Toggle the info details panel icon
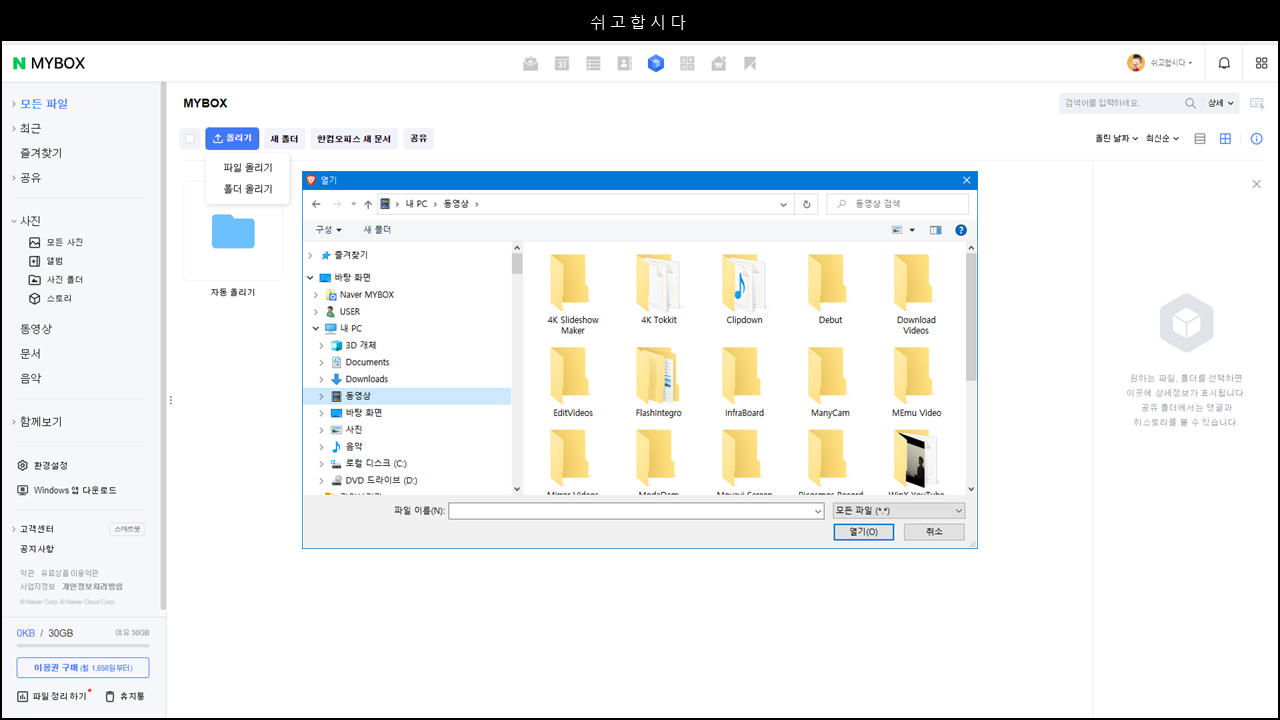The image size is (1280, 720). (1257, 139)
